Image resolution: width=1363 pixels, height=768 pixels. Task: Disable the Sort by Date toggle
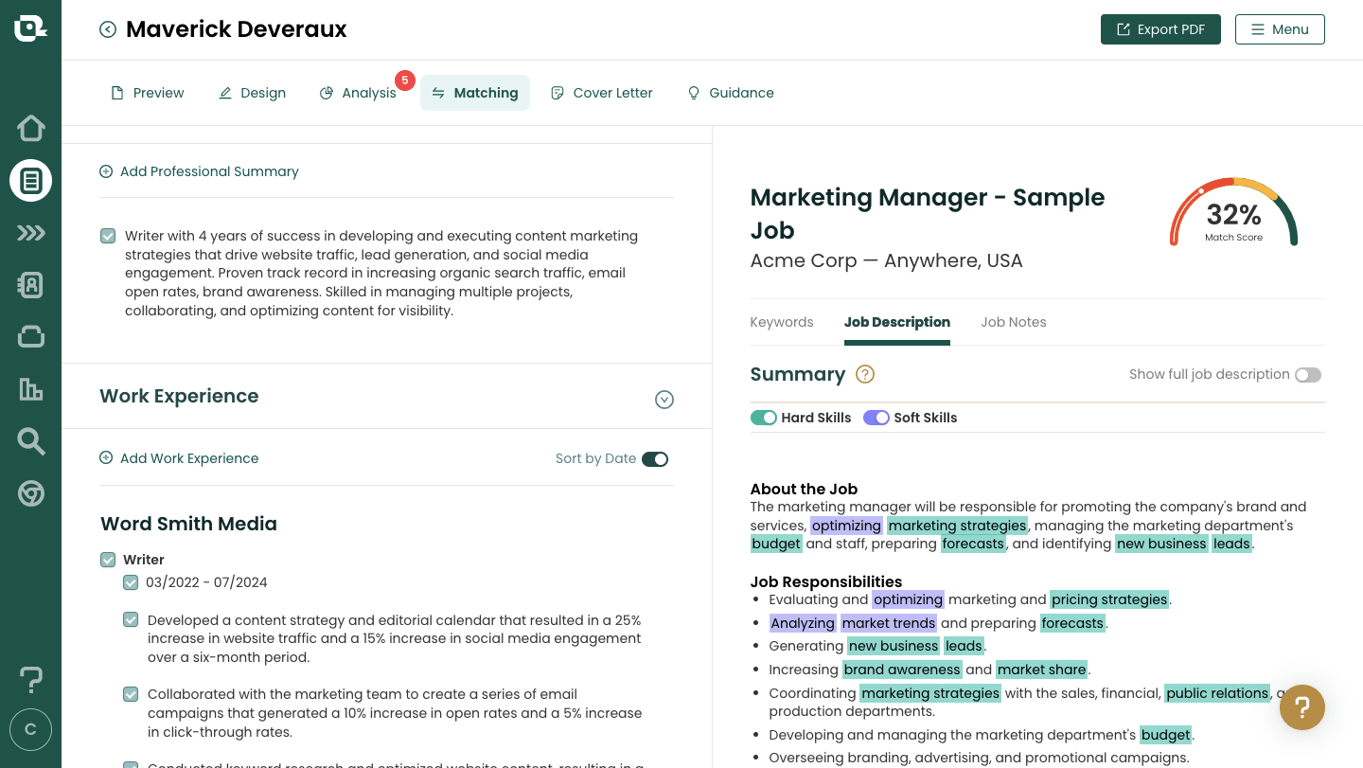pyautogui.click(x=655, y=459)
